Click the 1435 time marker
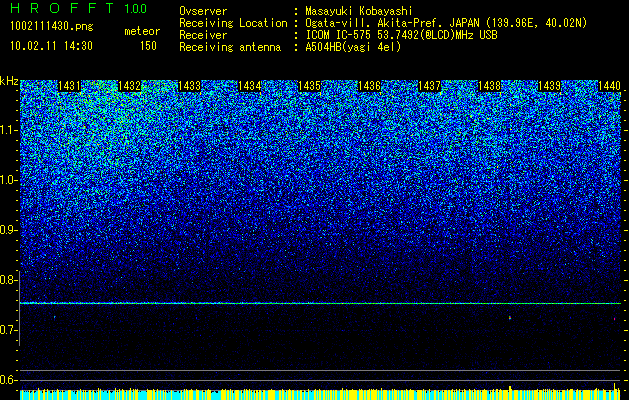Viewport: 629px width, 400px height. [x=309, y=86]
